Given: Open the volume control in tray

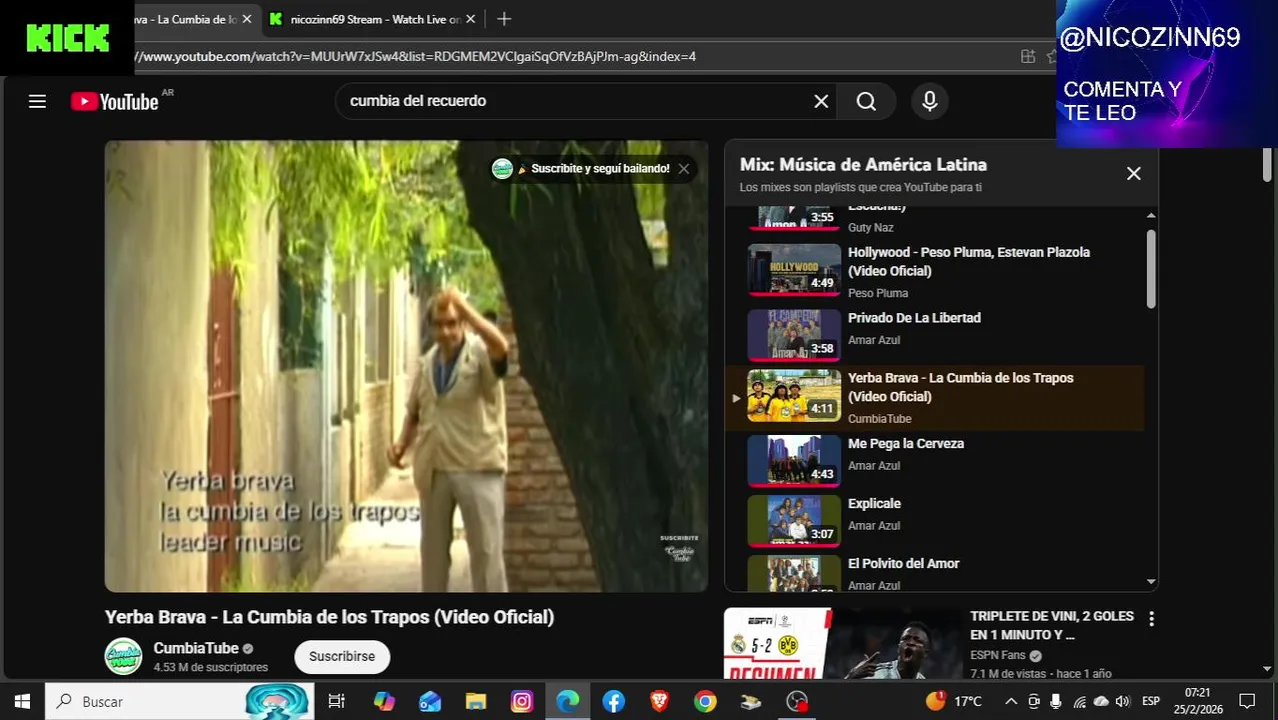Looking at the screenshot, I should [1122, 701].
